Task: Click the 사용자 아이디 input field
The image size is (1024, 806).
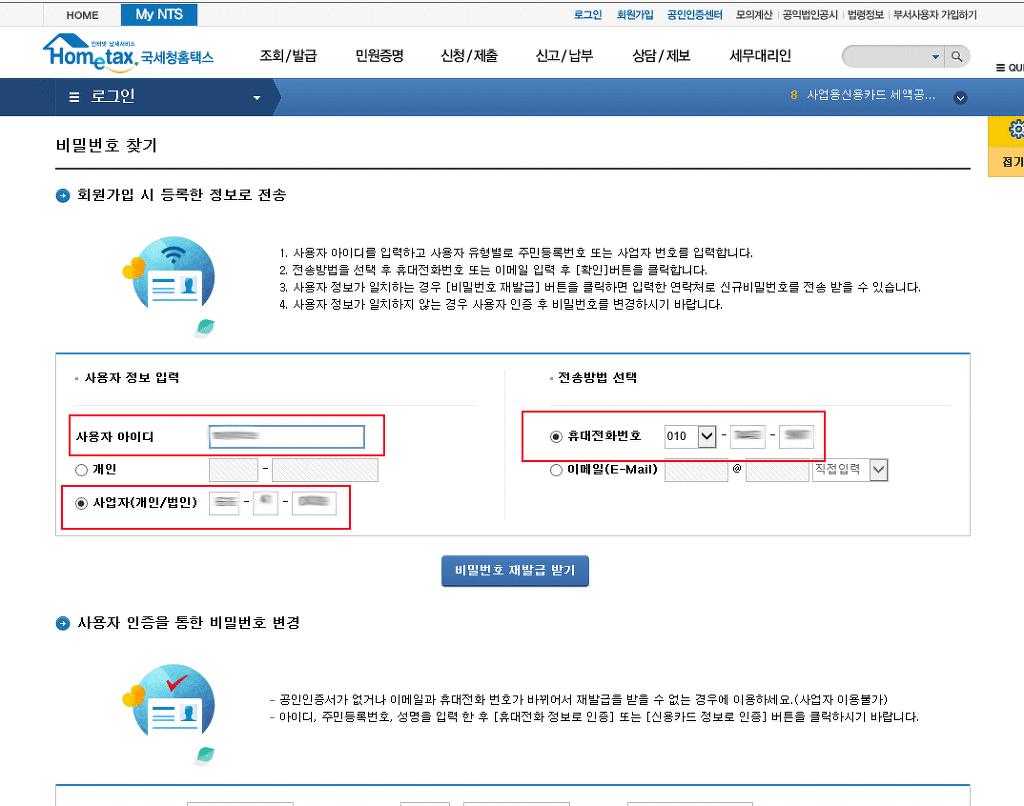Action: click(x=287, y=436)
